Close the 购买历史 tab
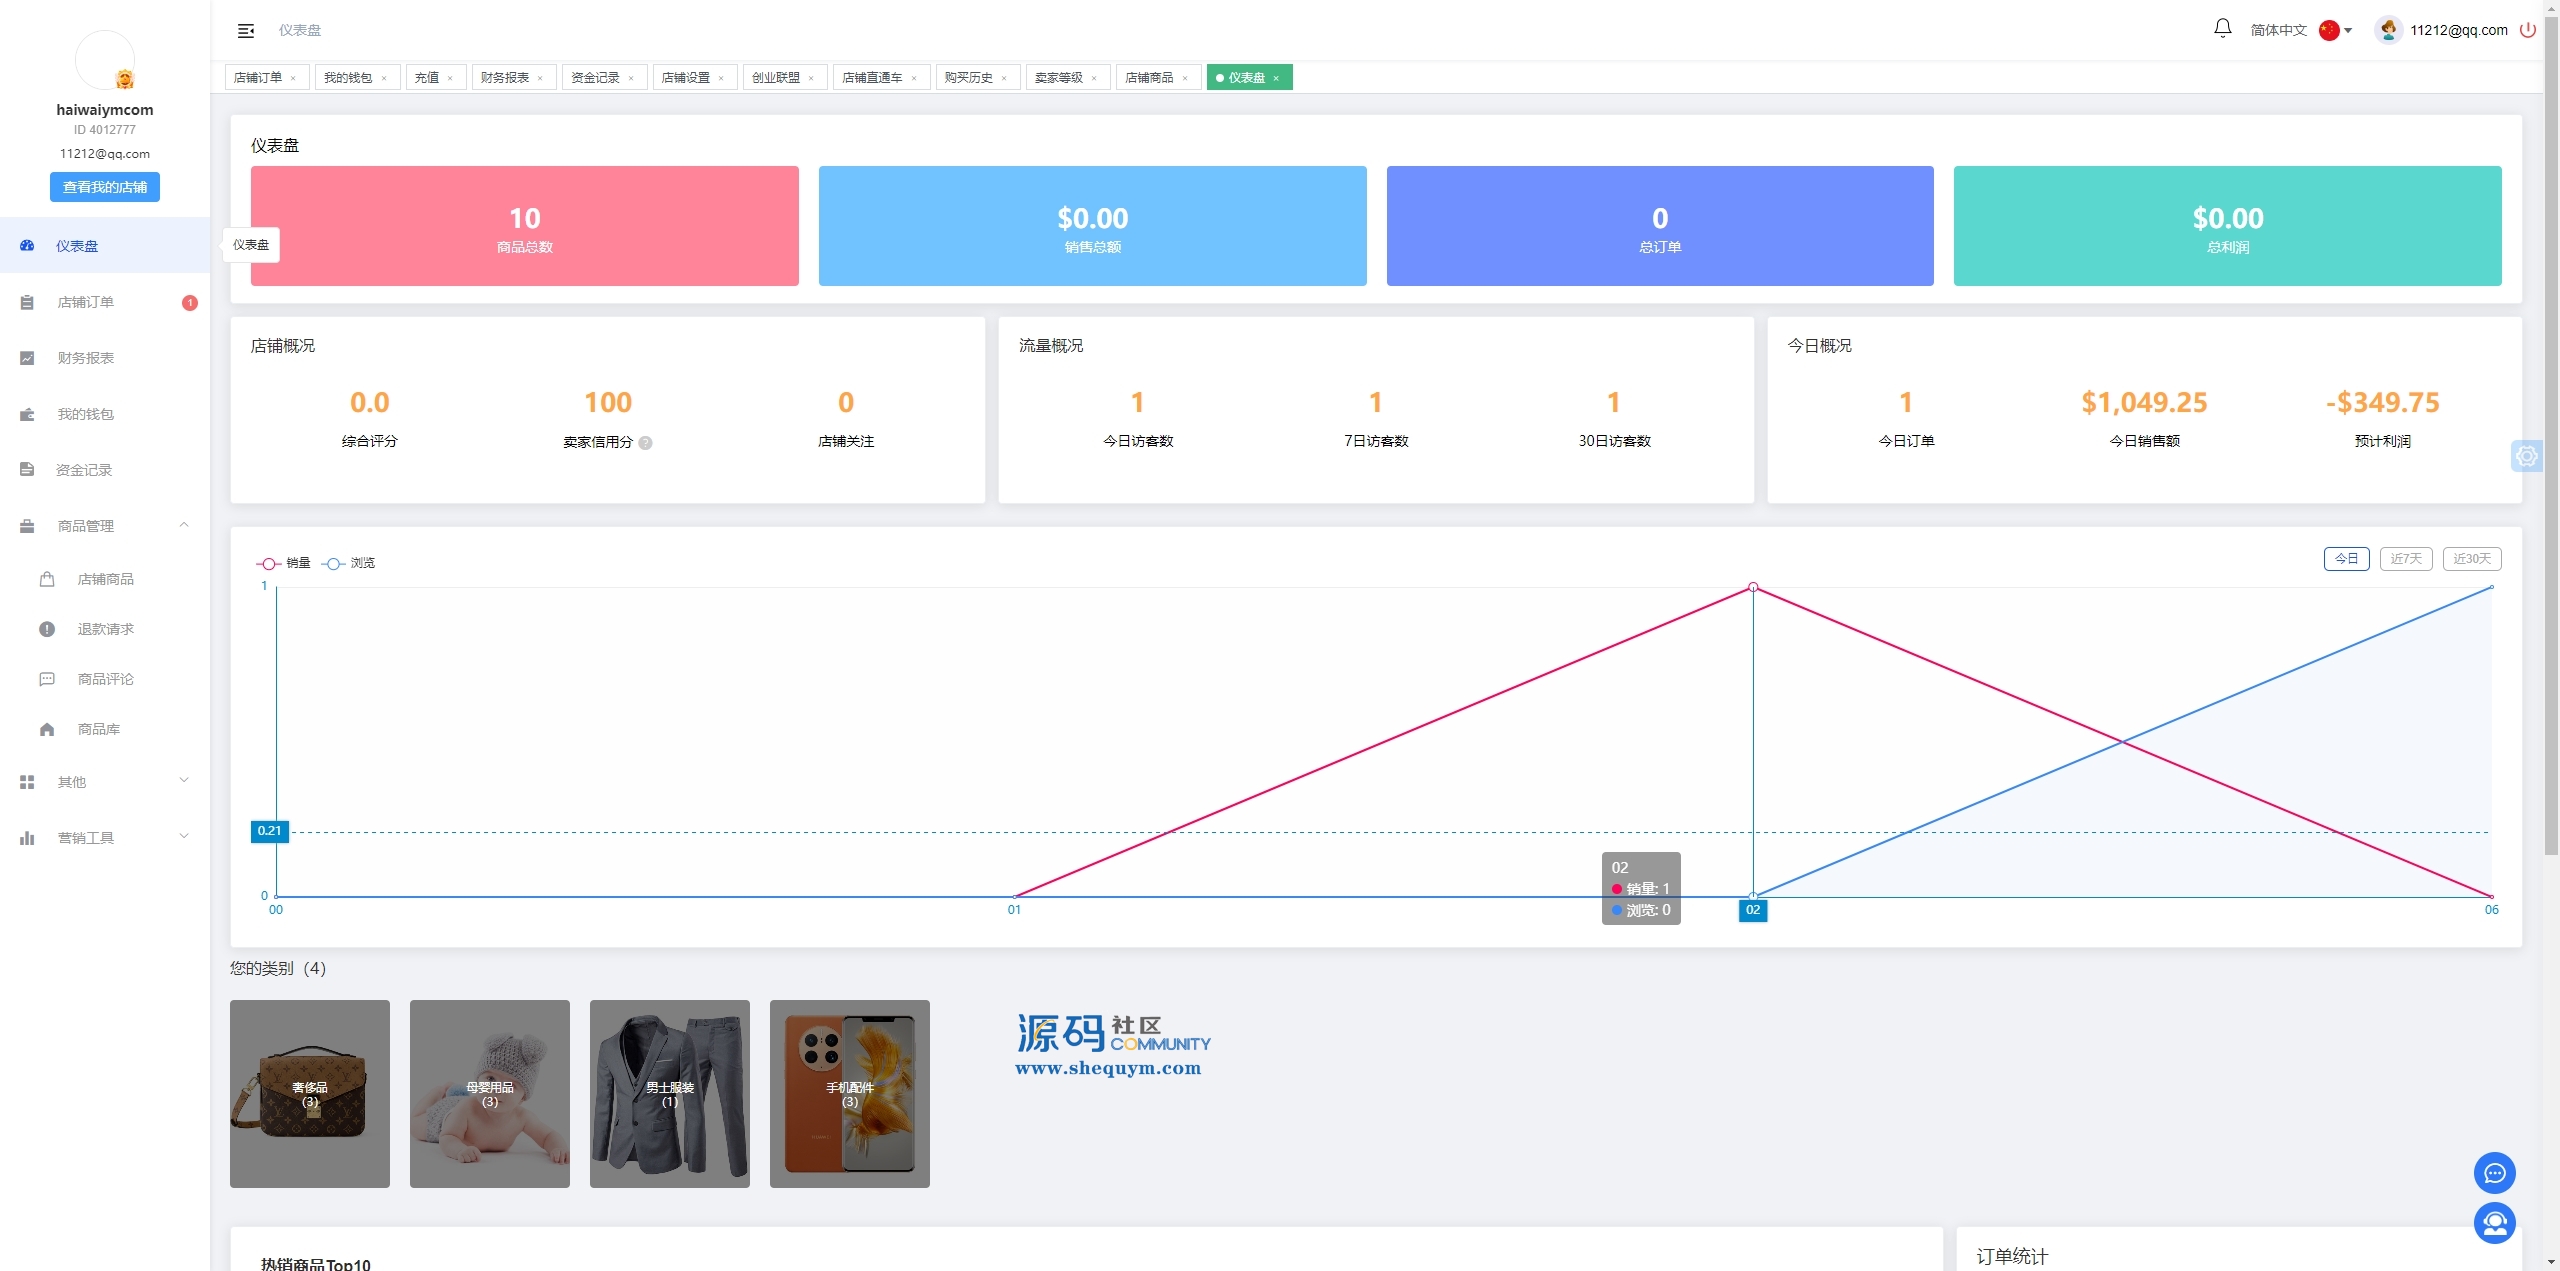Image resolution: width=2560 pixels, height=1271 pixels. 1004,78
